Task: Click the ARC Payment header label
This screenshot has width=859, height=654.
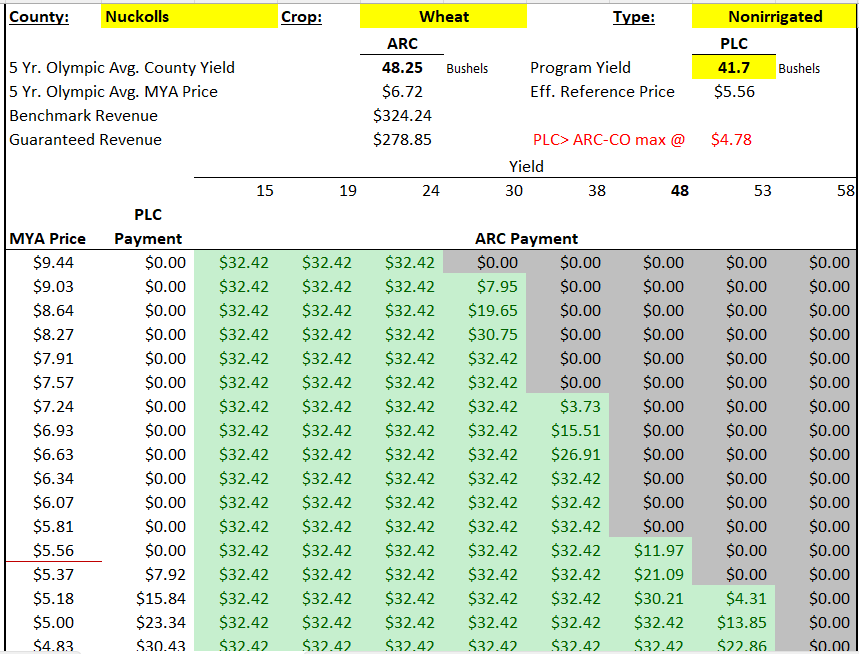Action: (526, 239)
